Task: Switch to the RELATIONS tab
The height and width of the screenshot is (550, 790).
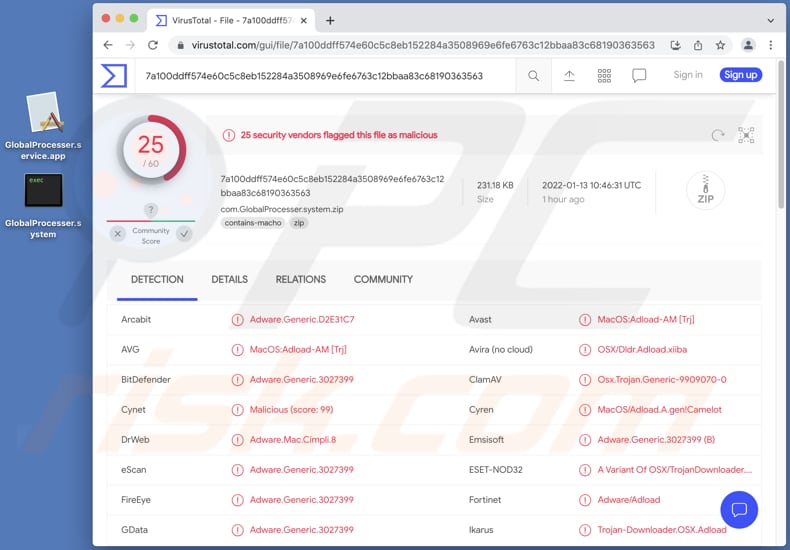Action: [x=300, y=280]
